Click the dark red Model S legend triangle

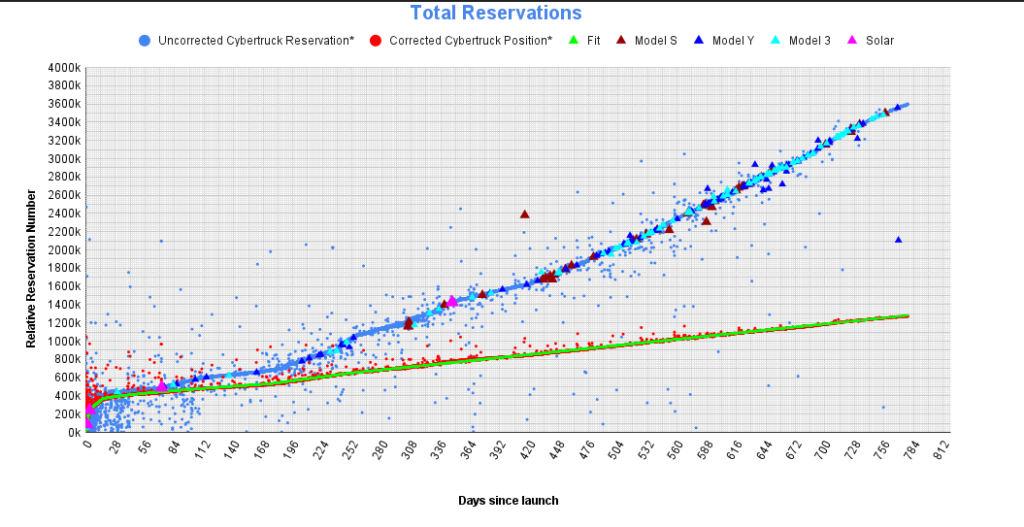(621, 40)
